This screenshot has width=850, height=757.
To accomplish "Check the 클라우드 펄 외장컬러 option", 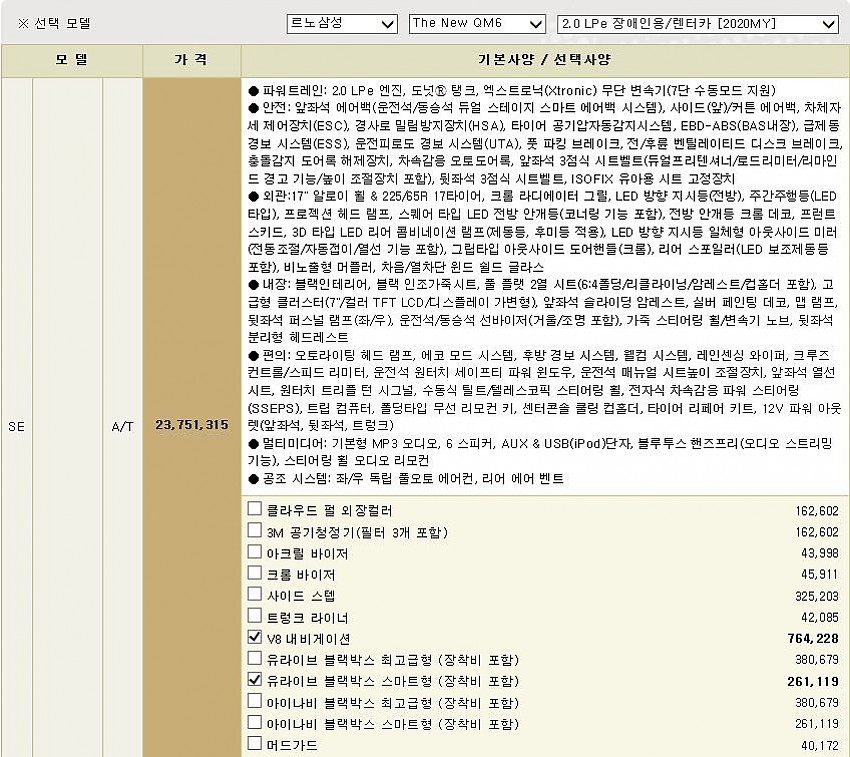I will click(255, 509).
